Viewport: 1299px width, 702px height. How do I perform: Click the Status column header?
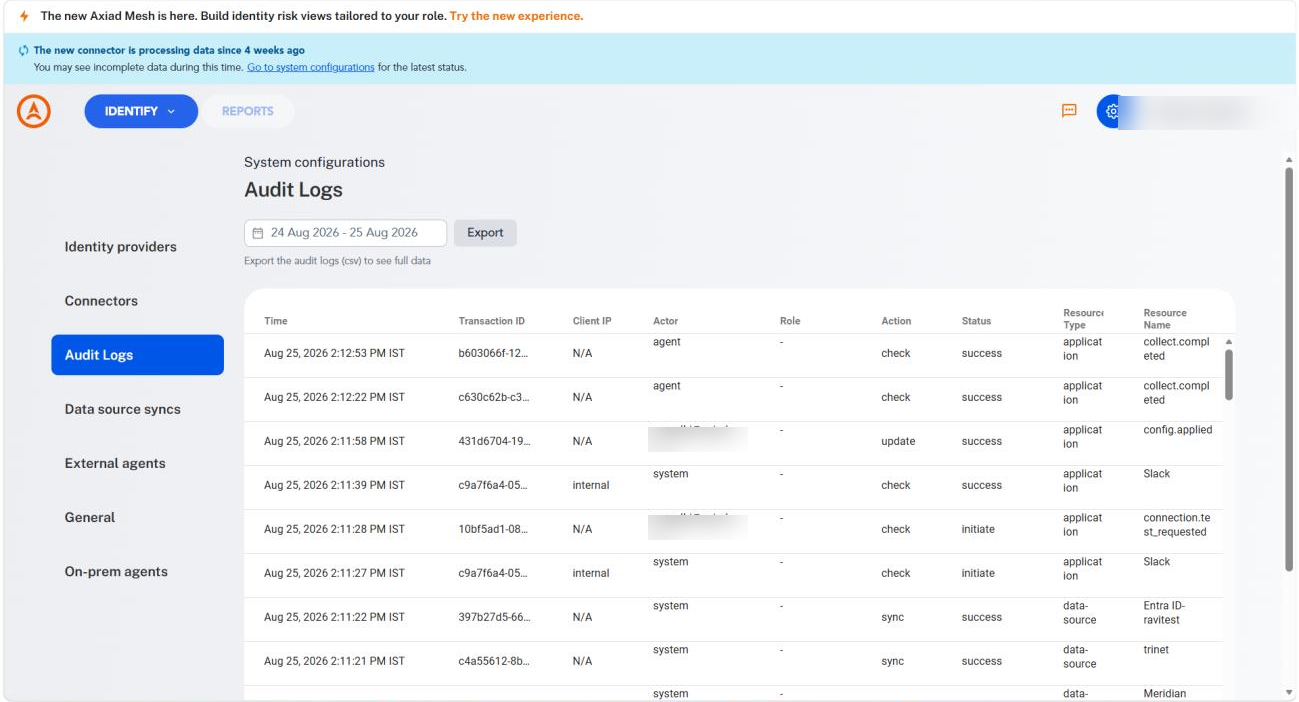click(x=976, y=321)
